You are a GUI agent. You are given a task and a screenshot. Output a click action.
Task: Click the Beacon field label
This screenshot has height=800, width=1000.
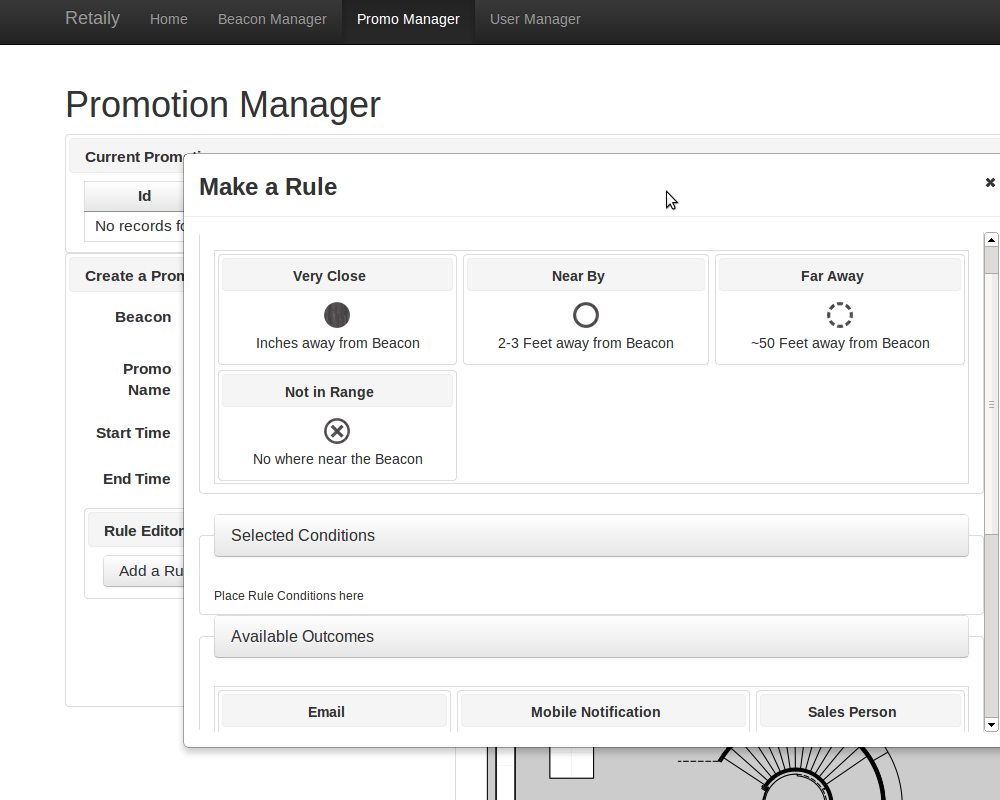(x=143, y=317)
